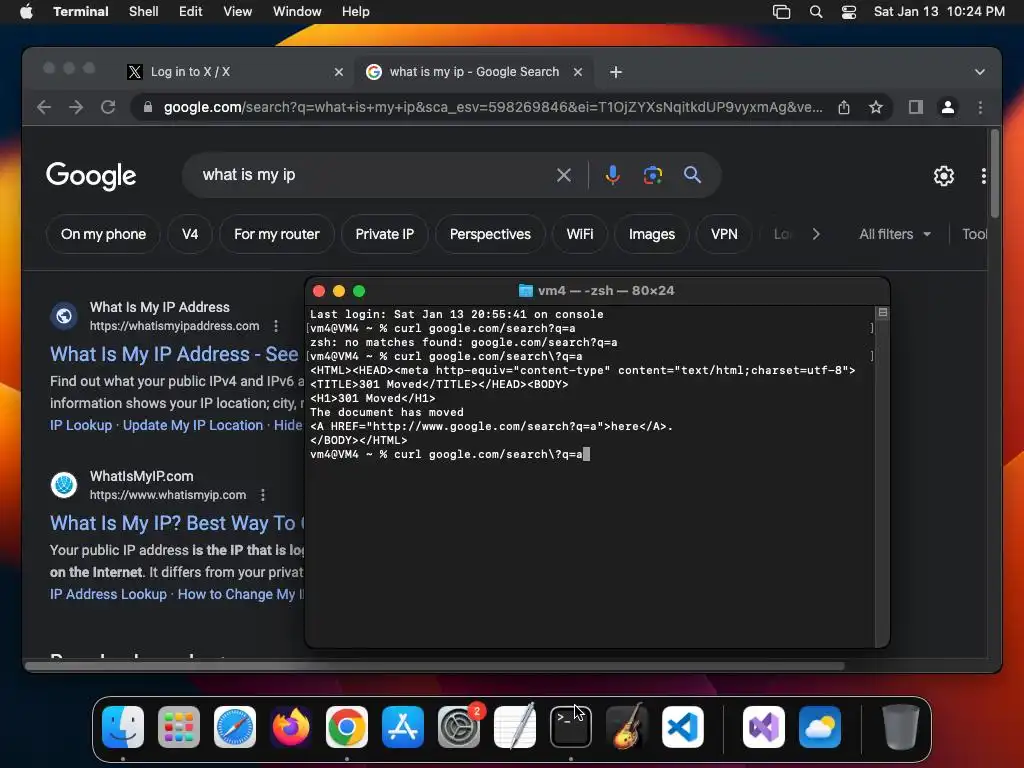This screenshot has width=1024, height=768.
Task: Select the V4 filter chip
Action: pyautogui.click(x=190, y=234)
